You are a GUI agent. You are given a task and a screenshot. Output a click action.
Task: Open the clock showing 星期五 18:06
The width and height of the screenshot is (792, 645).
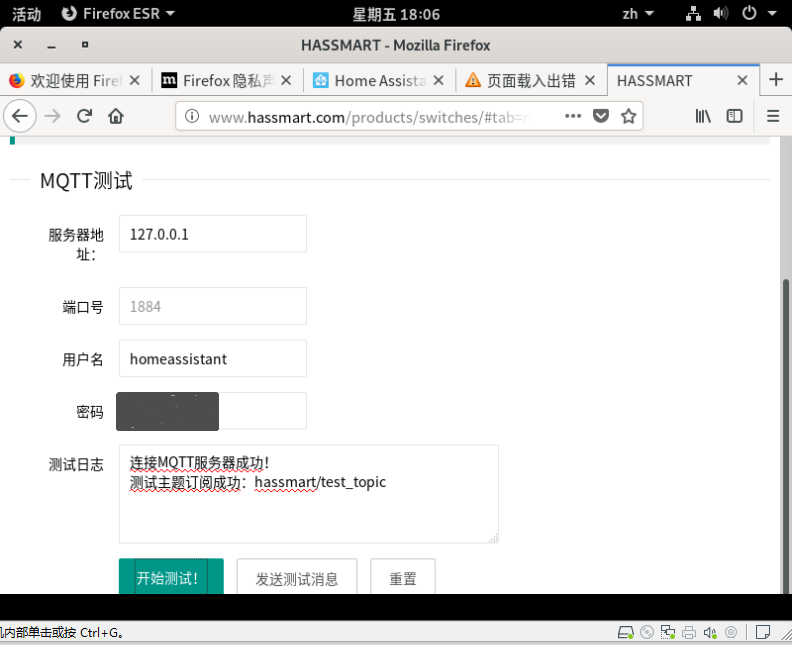pos(396,14)
